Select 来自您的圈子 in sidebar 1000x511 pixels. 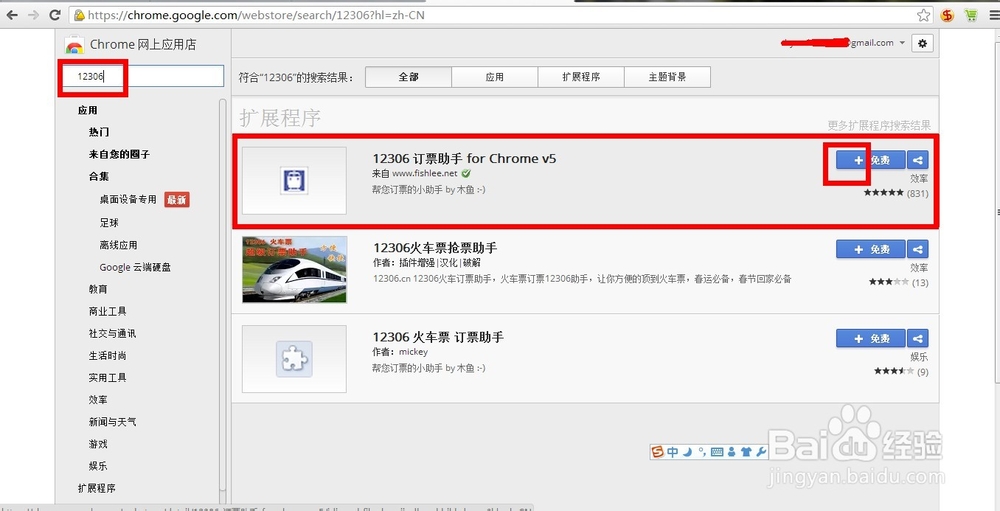tap(119, 154)
